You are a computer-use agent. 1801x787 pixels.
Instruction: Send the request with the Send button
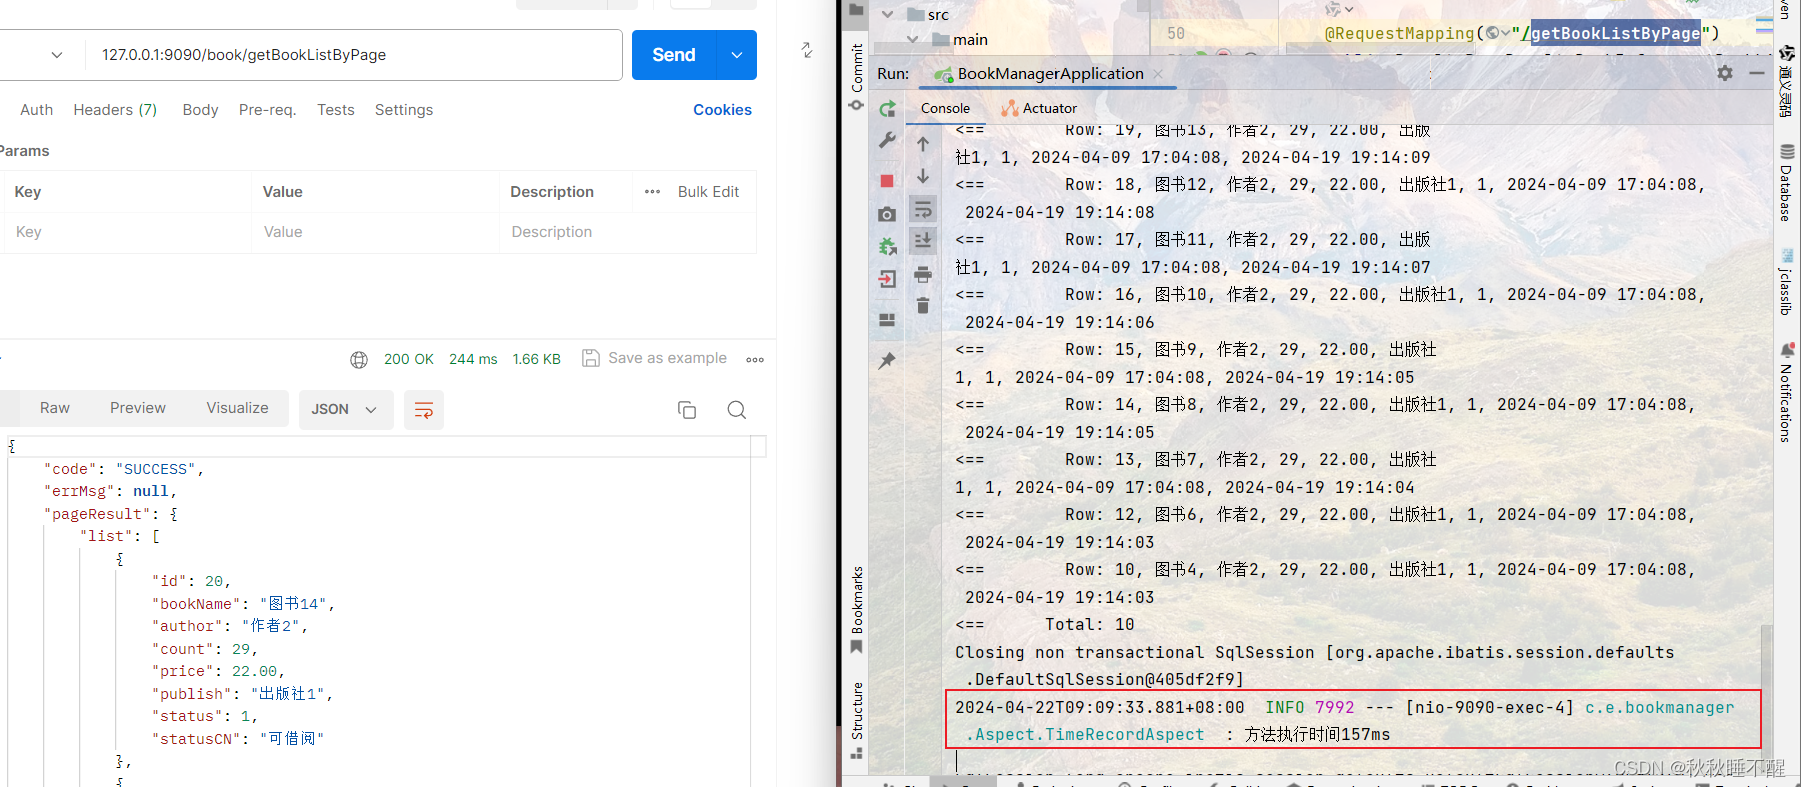tap(674, 55)
